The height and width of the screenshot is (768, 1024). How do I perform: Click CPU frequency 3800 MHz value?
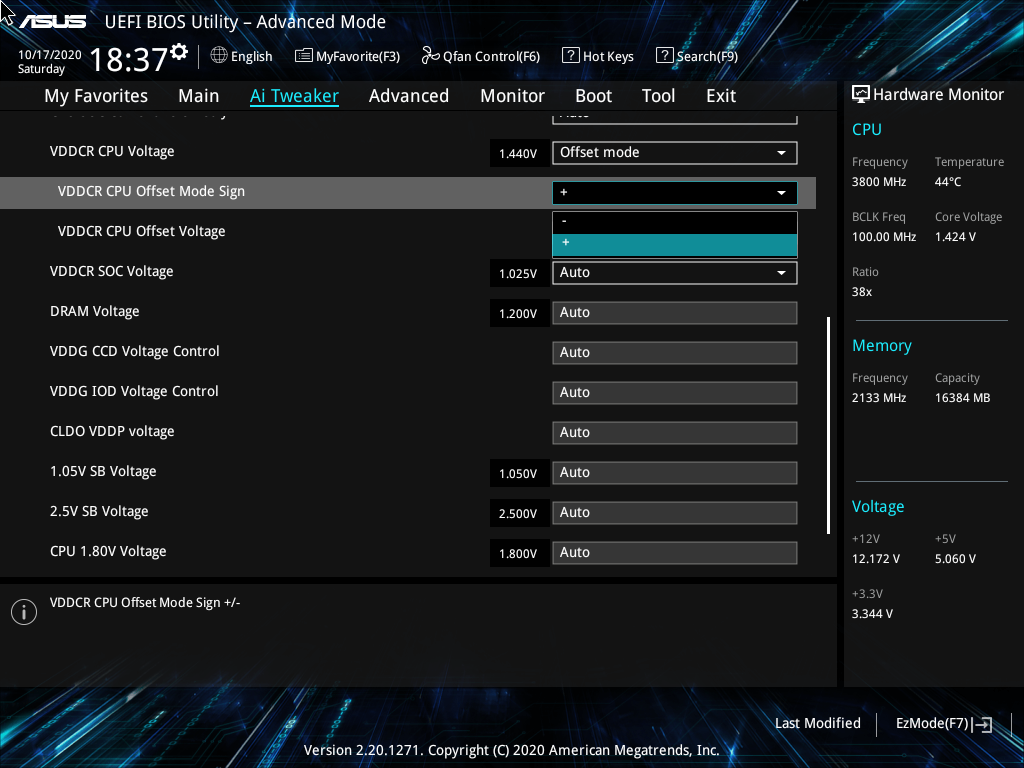tap(879, 182)
